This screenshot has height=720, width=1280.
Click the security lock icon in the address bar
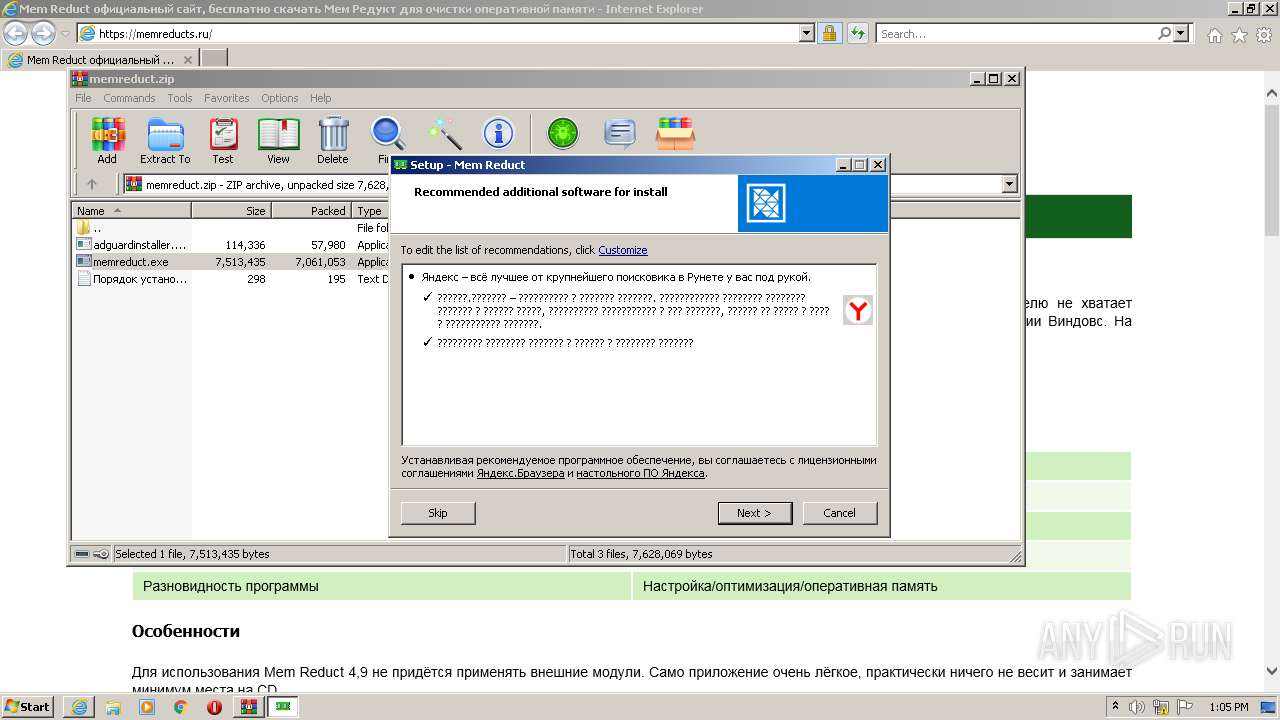829,33
